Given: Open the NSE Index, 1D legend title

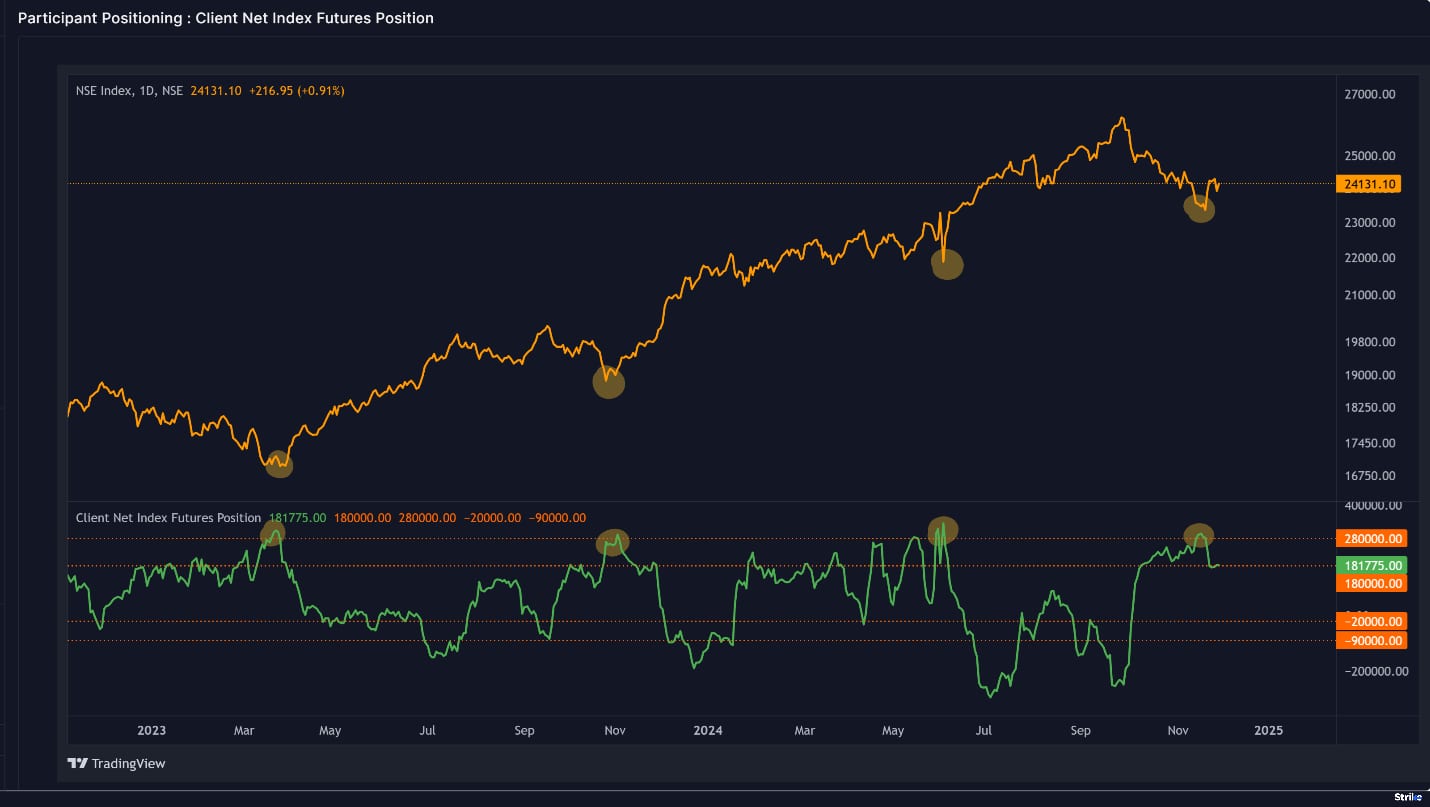Looking at the screenshot, I should click(x=129, y=91).
